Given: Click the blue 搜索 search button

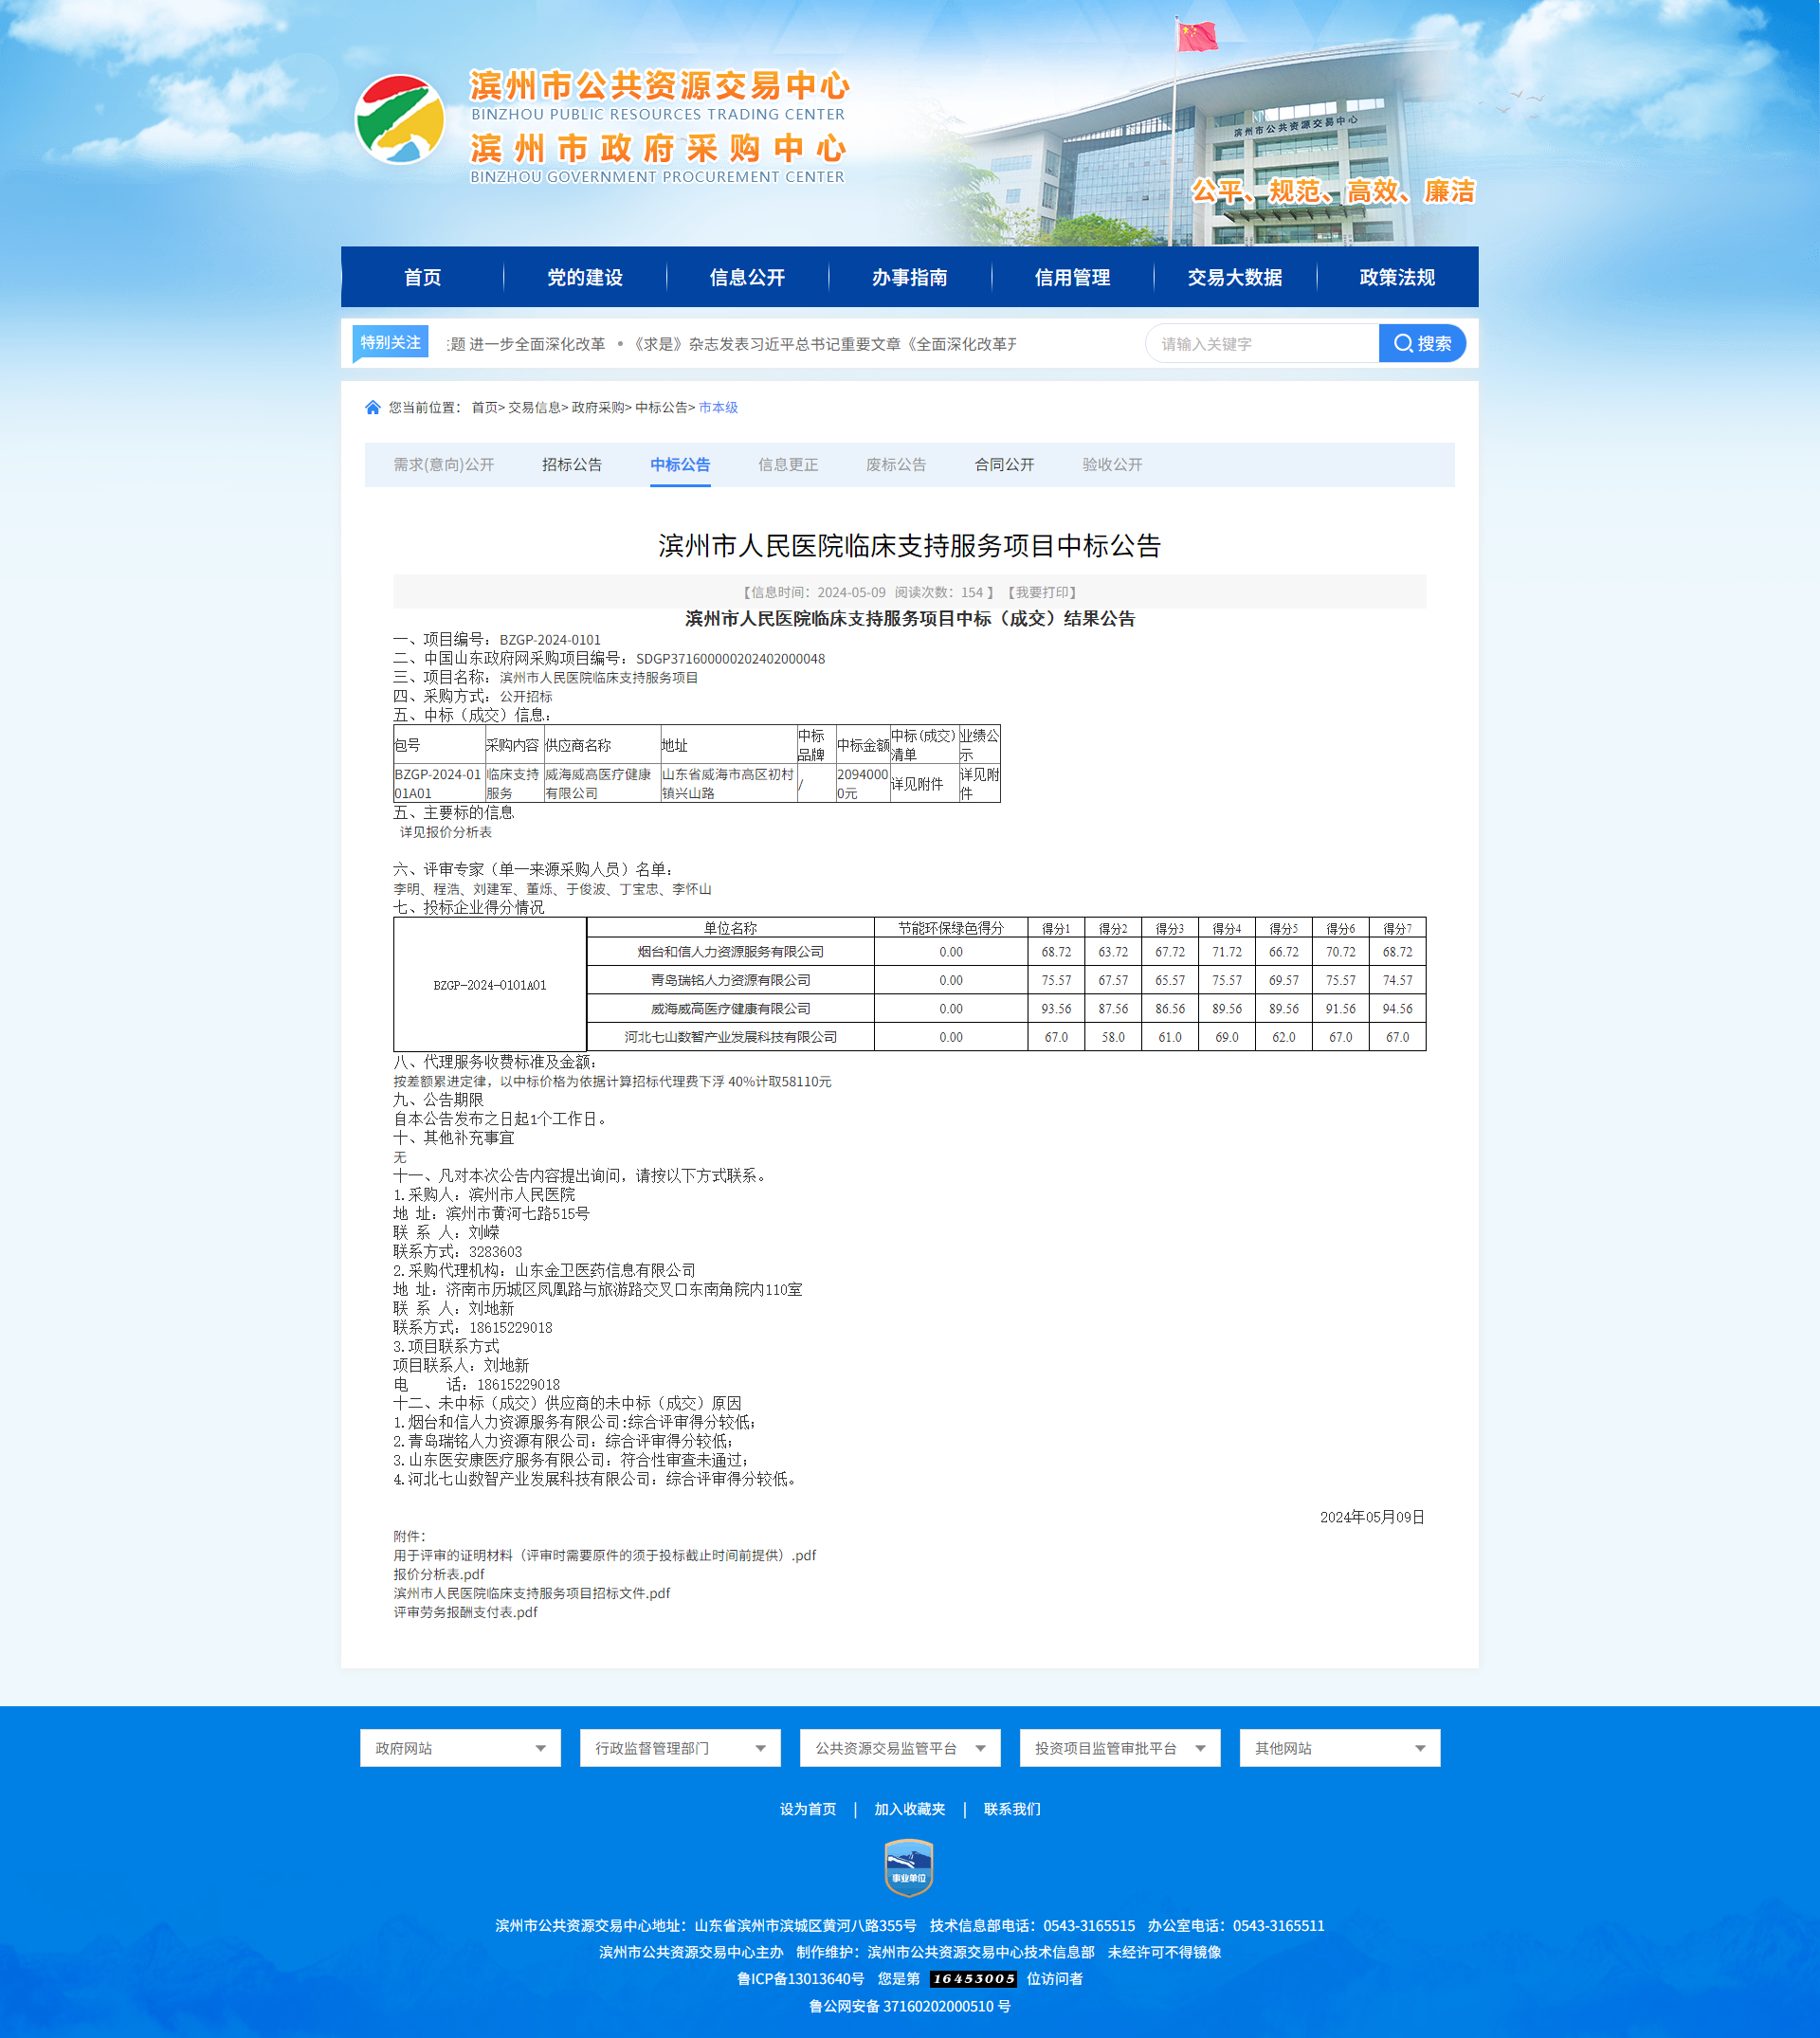Looking at the screenshot, I should pos(1422,343).
